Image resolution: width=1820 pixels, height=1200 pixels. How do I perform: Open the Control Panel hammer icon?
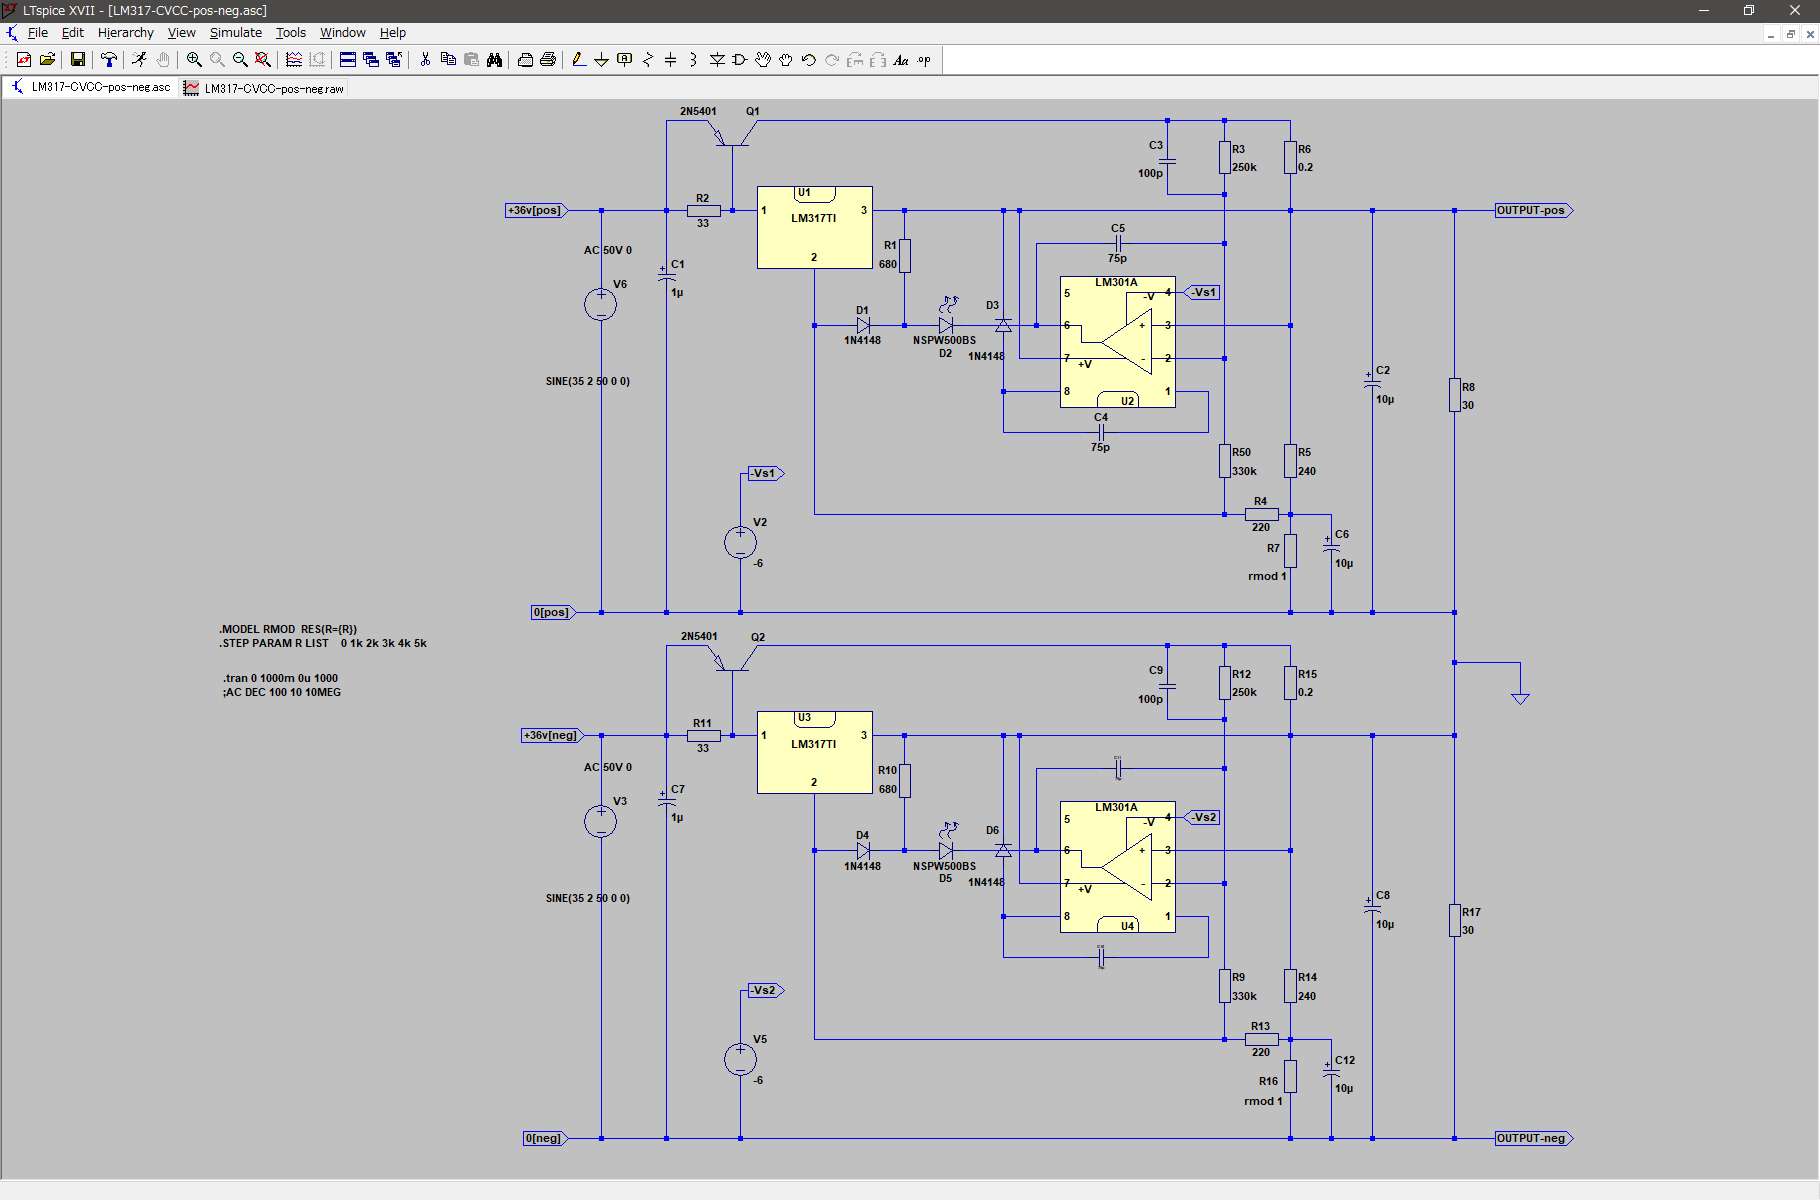pyautogui.click(x=109, y=60)
